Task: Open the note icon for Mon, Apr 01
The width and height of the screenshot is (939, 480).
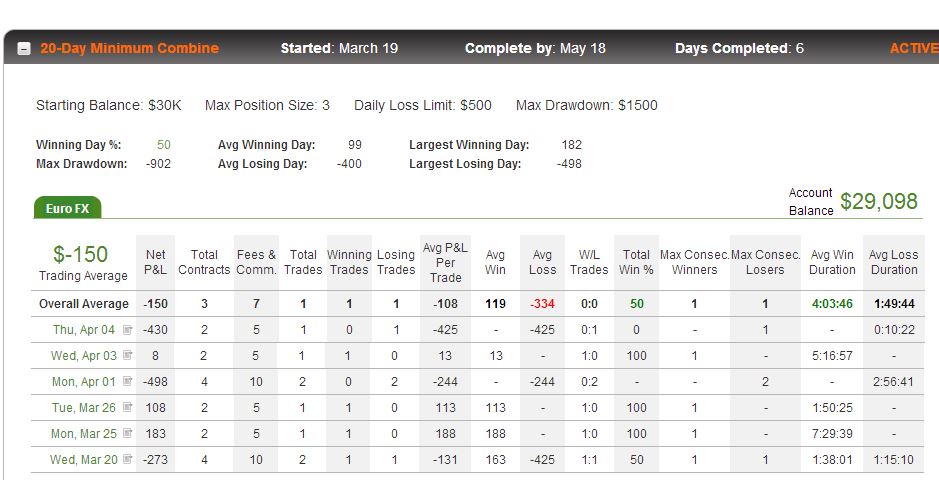Action: pyautogui.click(x=127, y=381)
